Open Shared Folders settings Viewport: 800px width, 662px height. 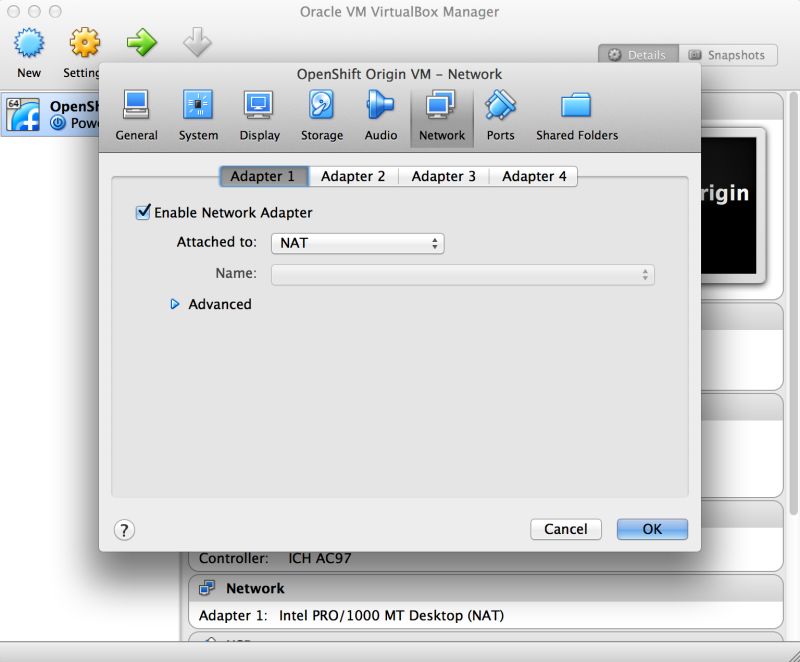[576, 110]
